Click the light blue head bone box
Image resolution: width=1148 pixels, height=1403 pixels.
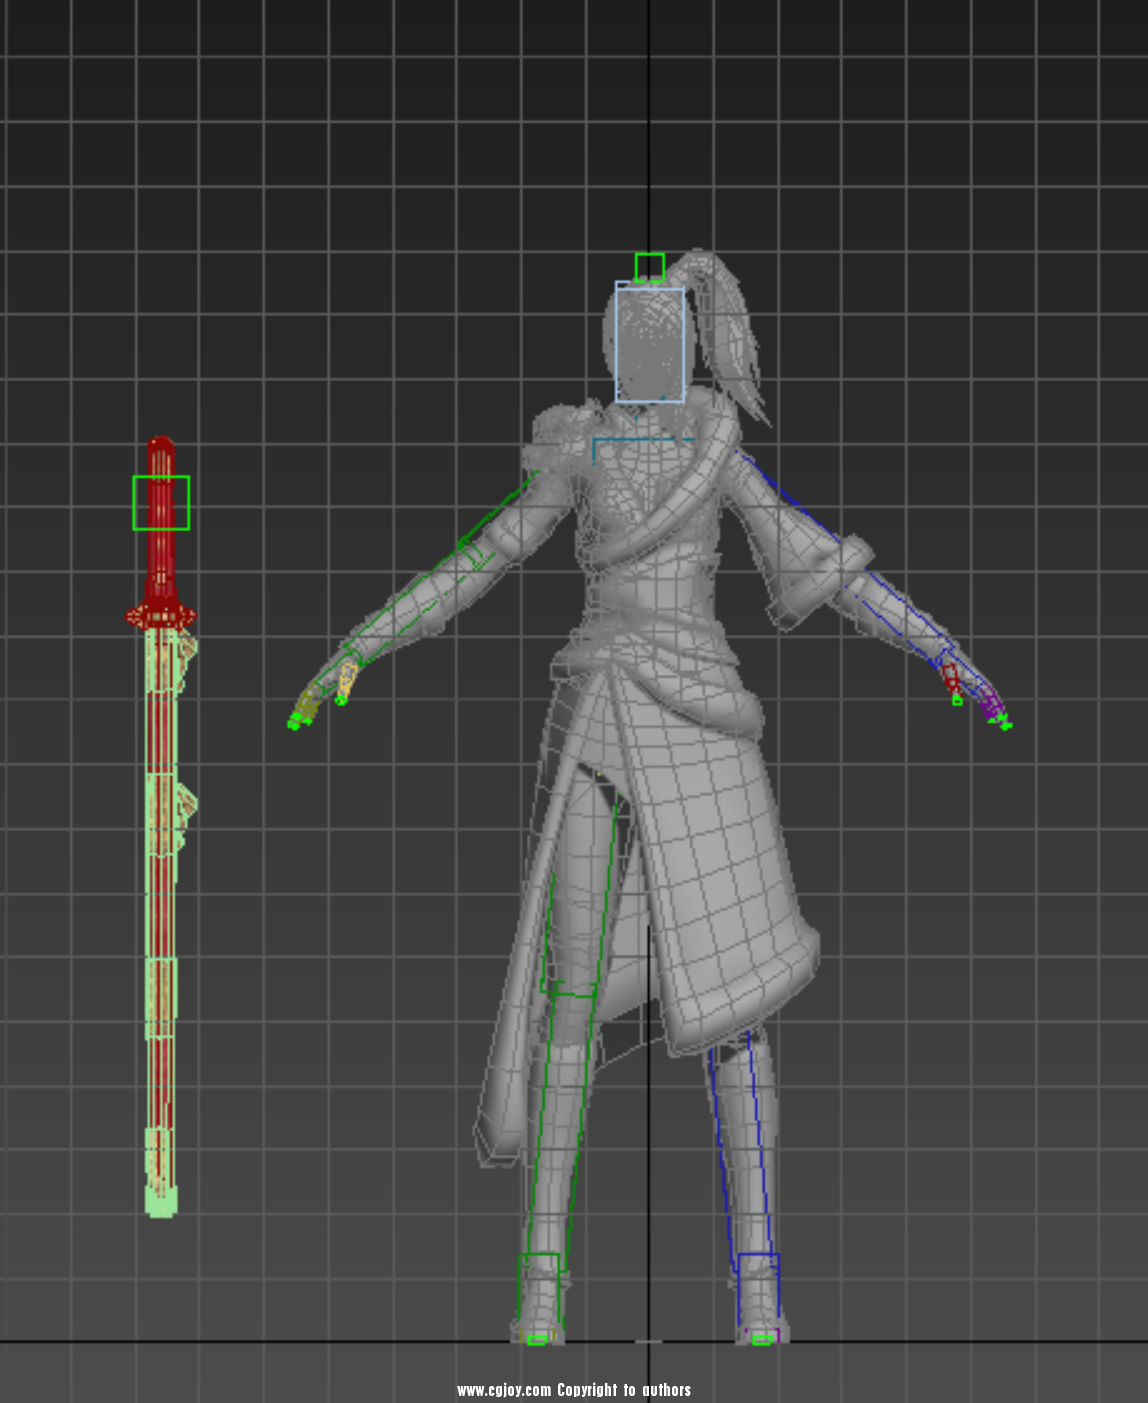click(x=650, y=345)
